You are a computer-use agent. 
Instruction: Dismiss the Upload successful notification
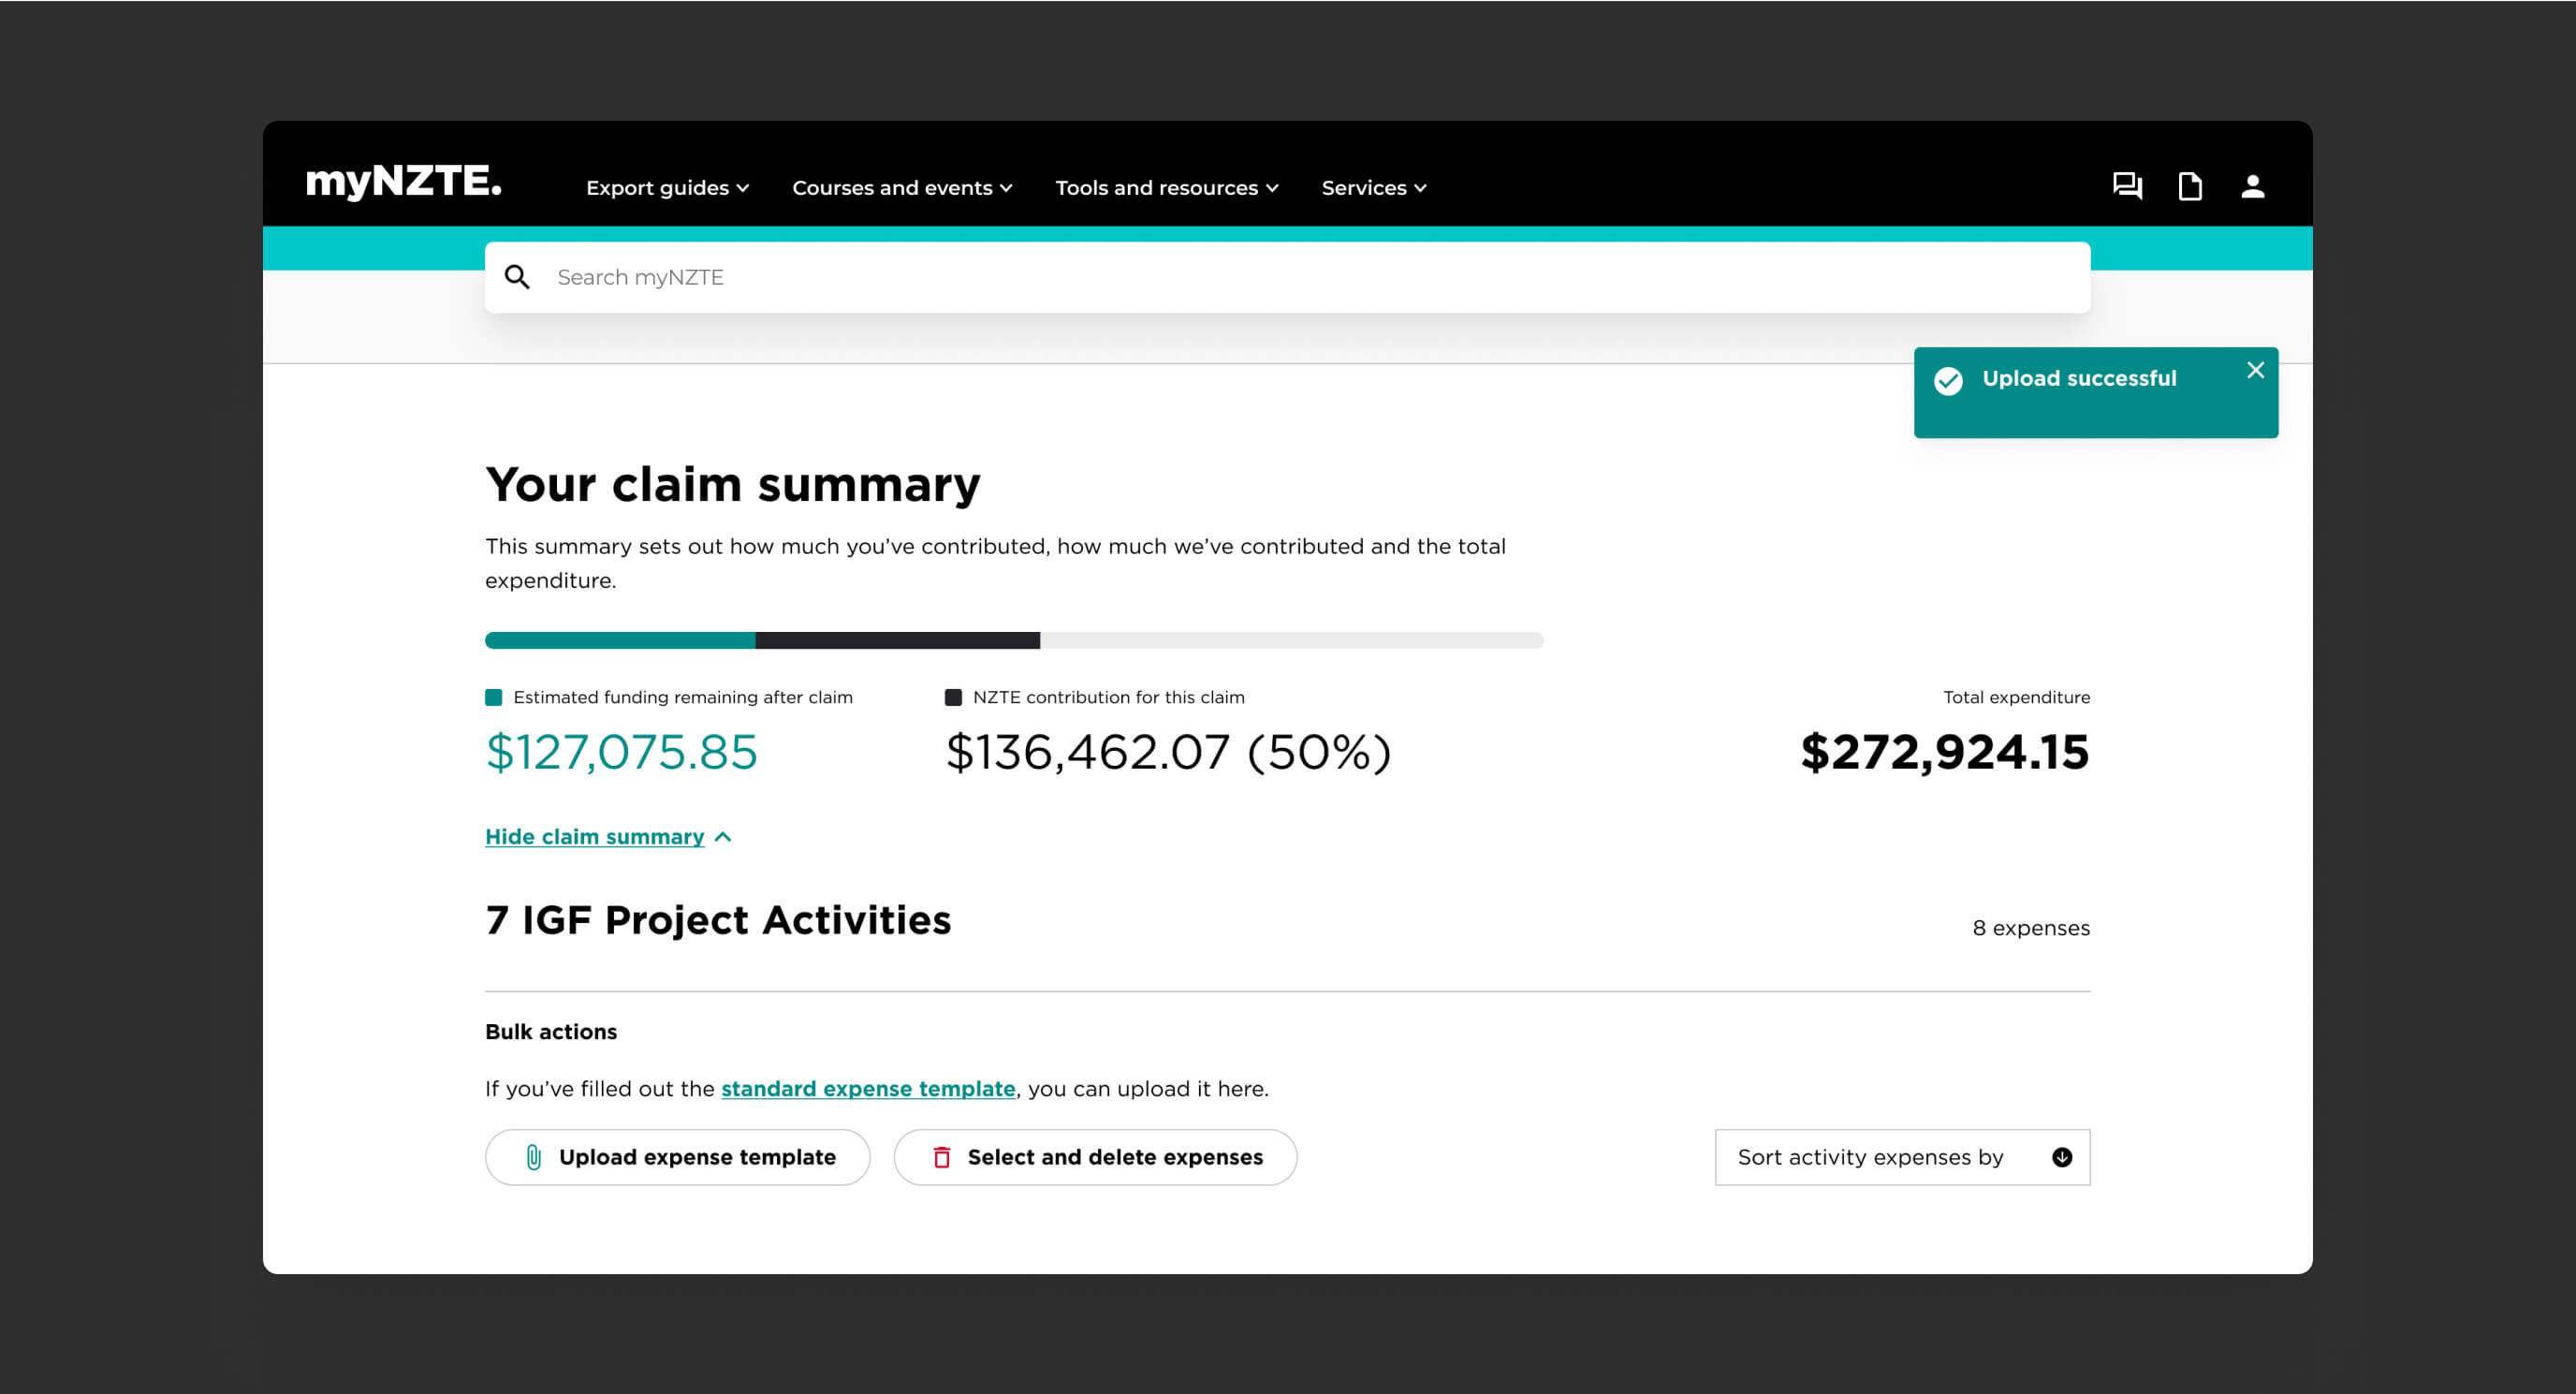pos(2255,370)
